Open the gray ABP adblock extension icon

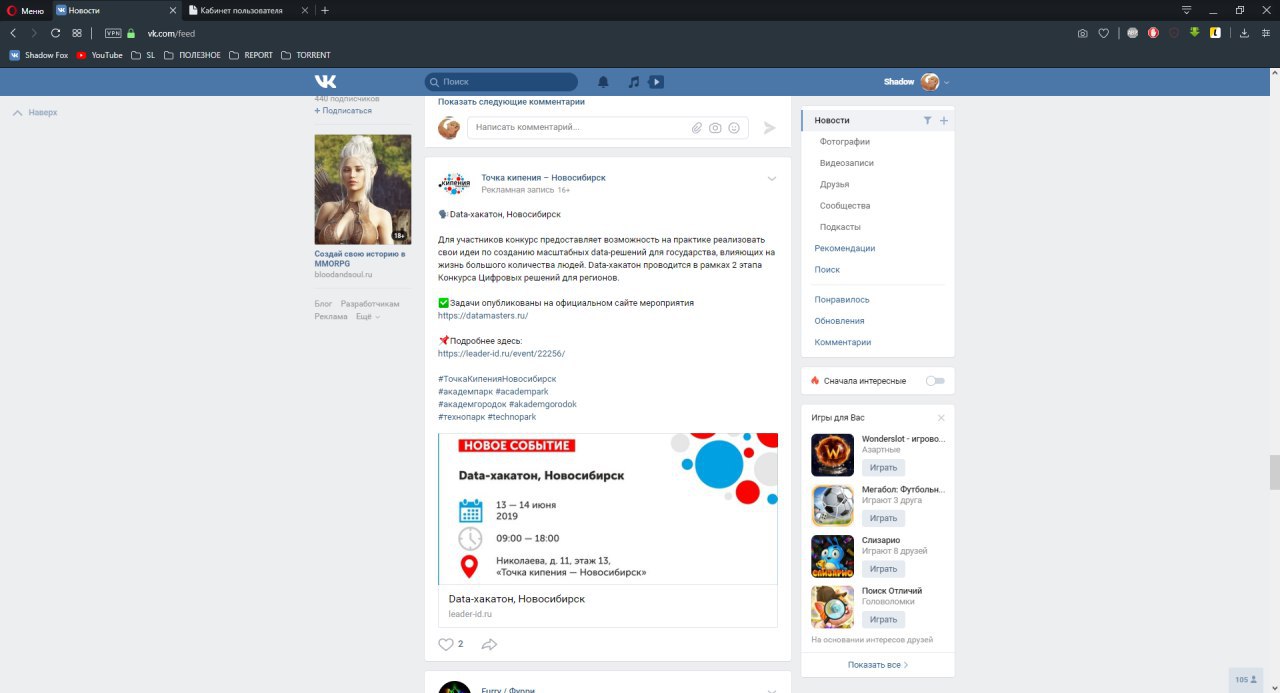pyautogui.click(x=1132, y=33)
